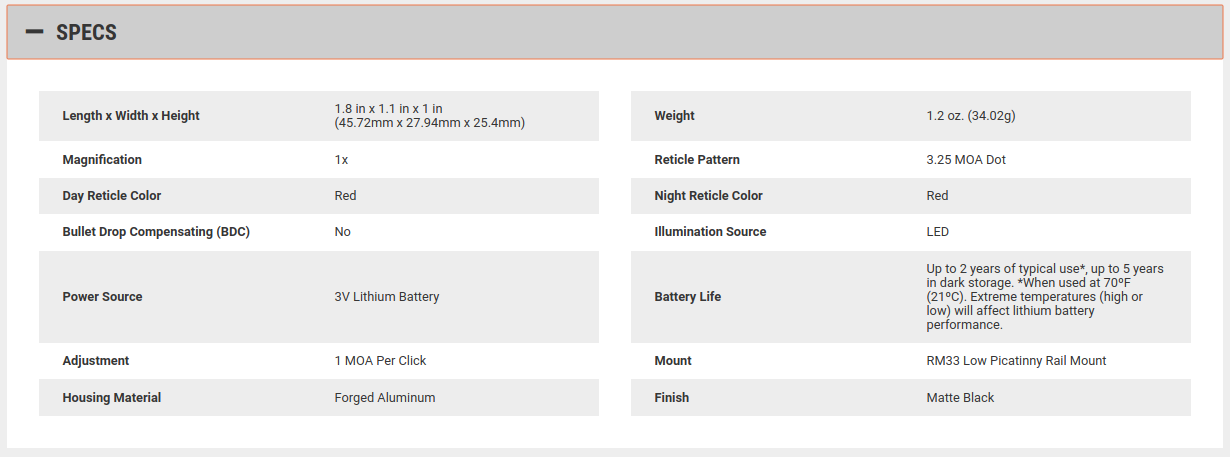Image resolution: width=1230 pixels, height=457 pixels.
Task: Collapse the SPECS section via minus icon
Action: click(34, 32)
